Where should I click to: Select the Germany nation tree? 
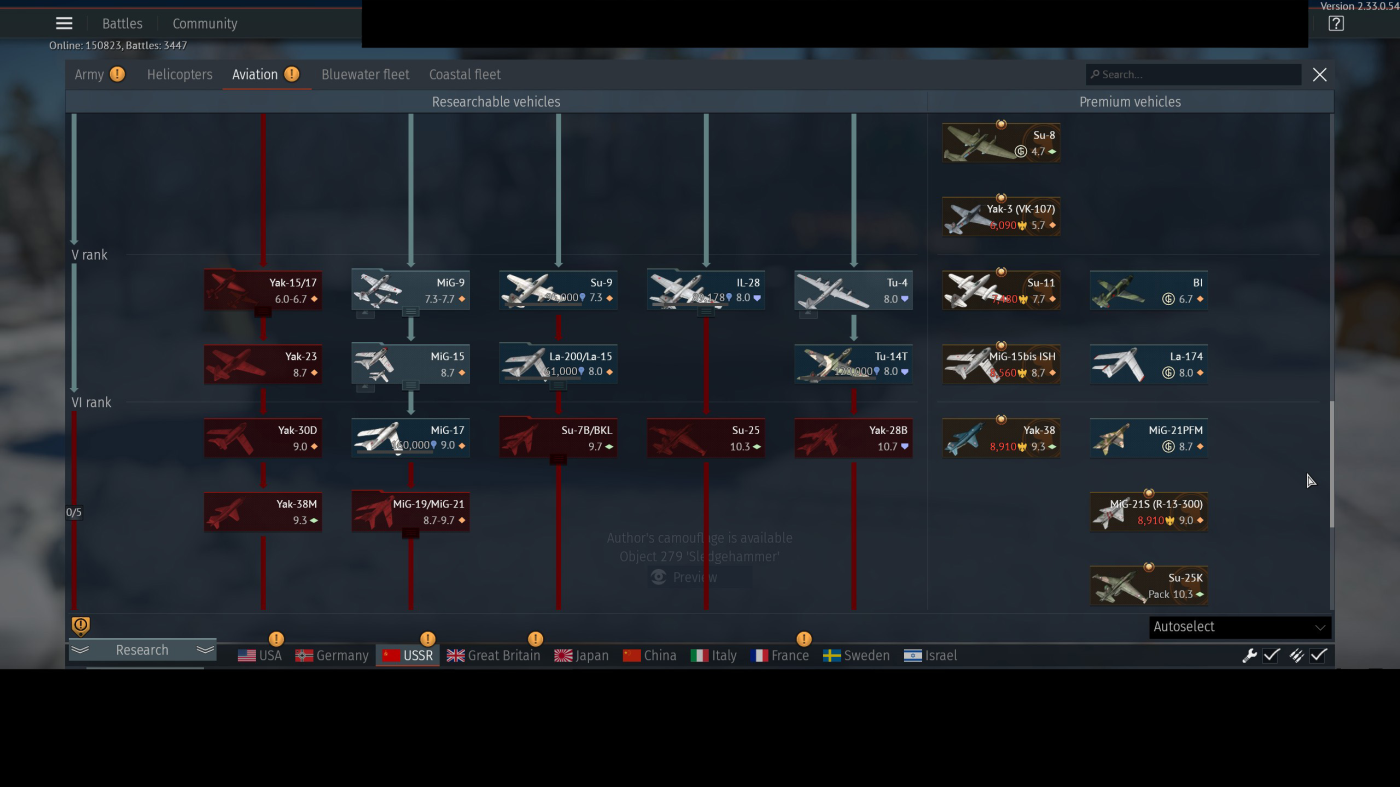(332, 656)
